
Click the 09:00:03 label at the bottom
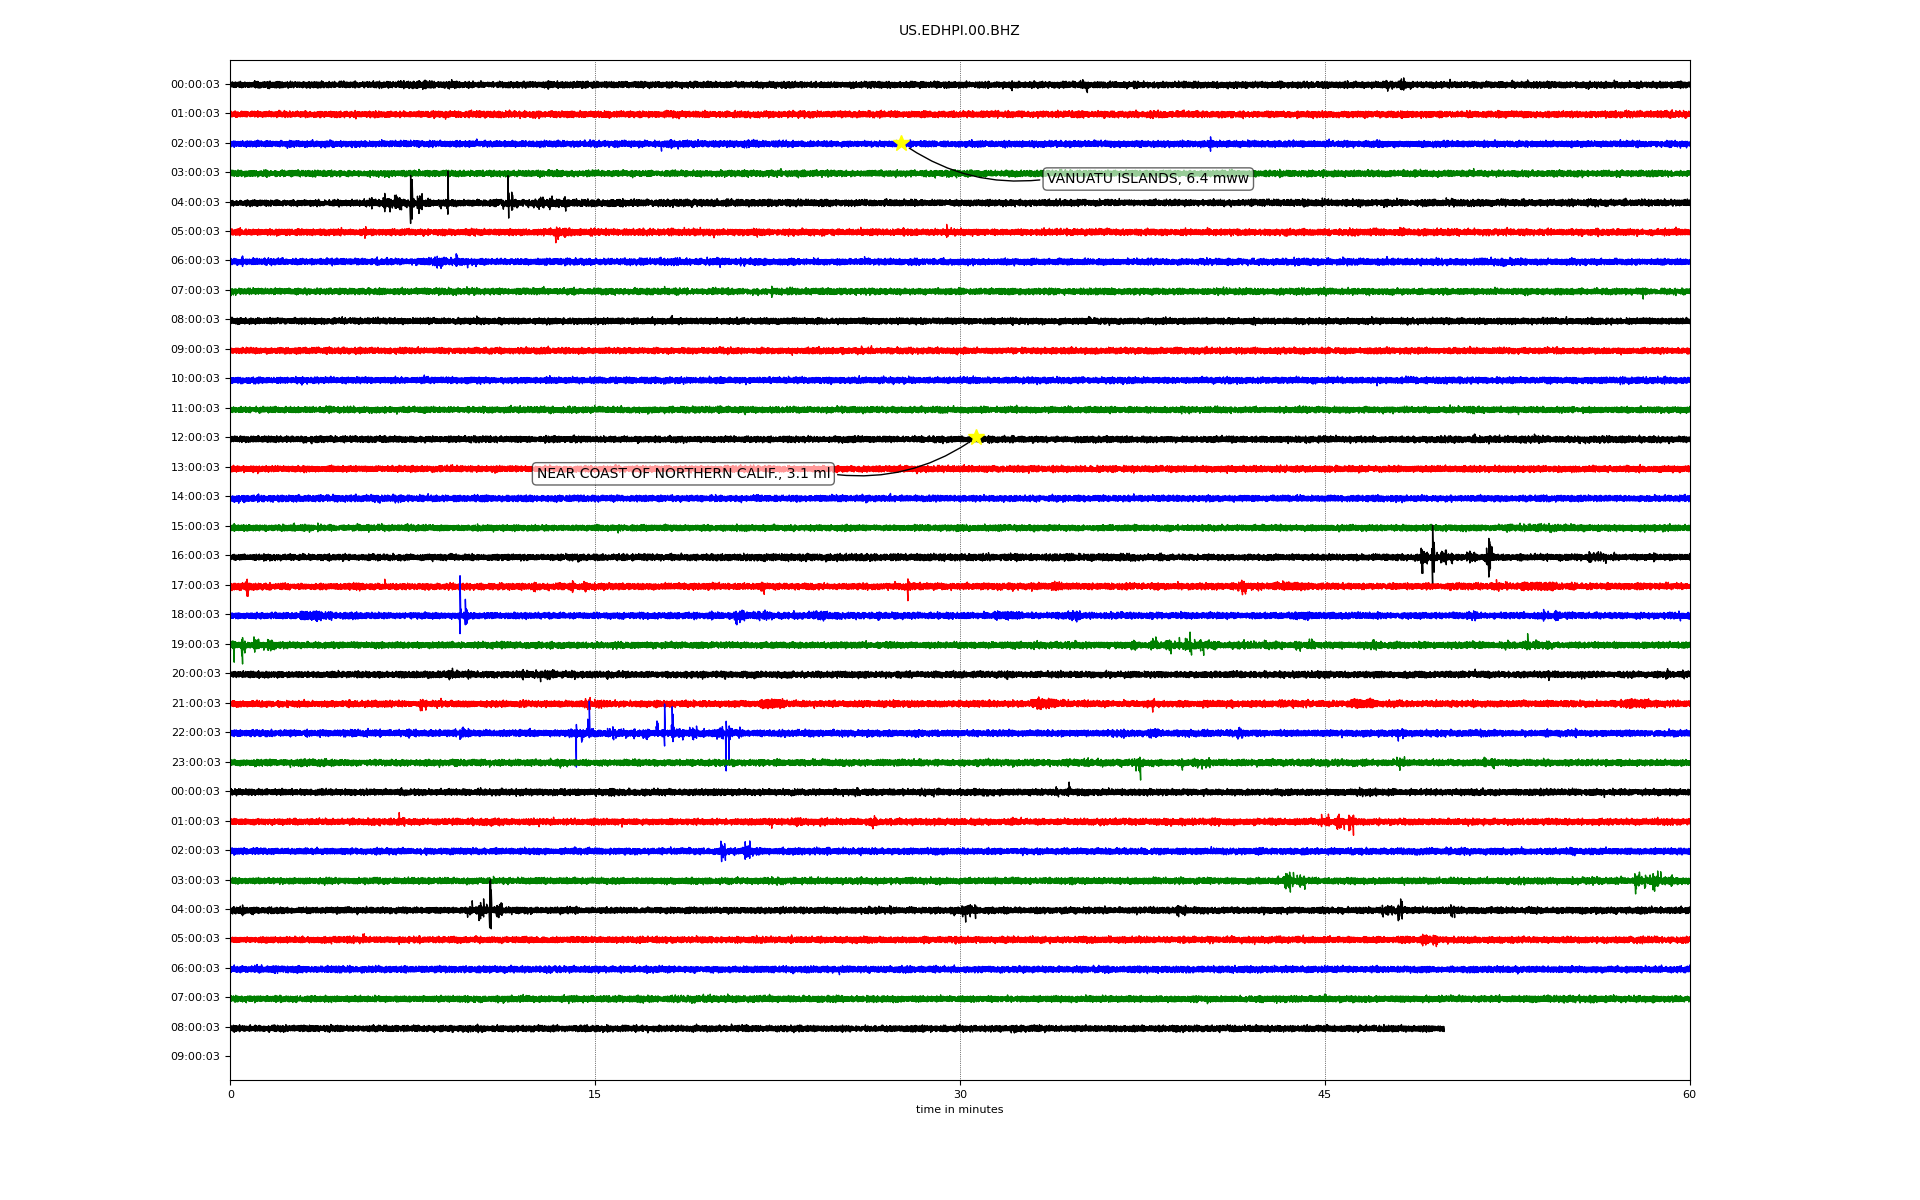195,1057
